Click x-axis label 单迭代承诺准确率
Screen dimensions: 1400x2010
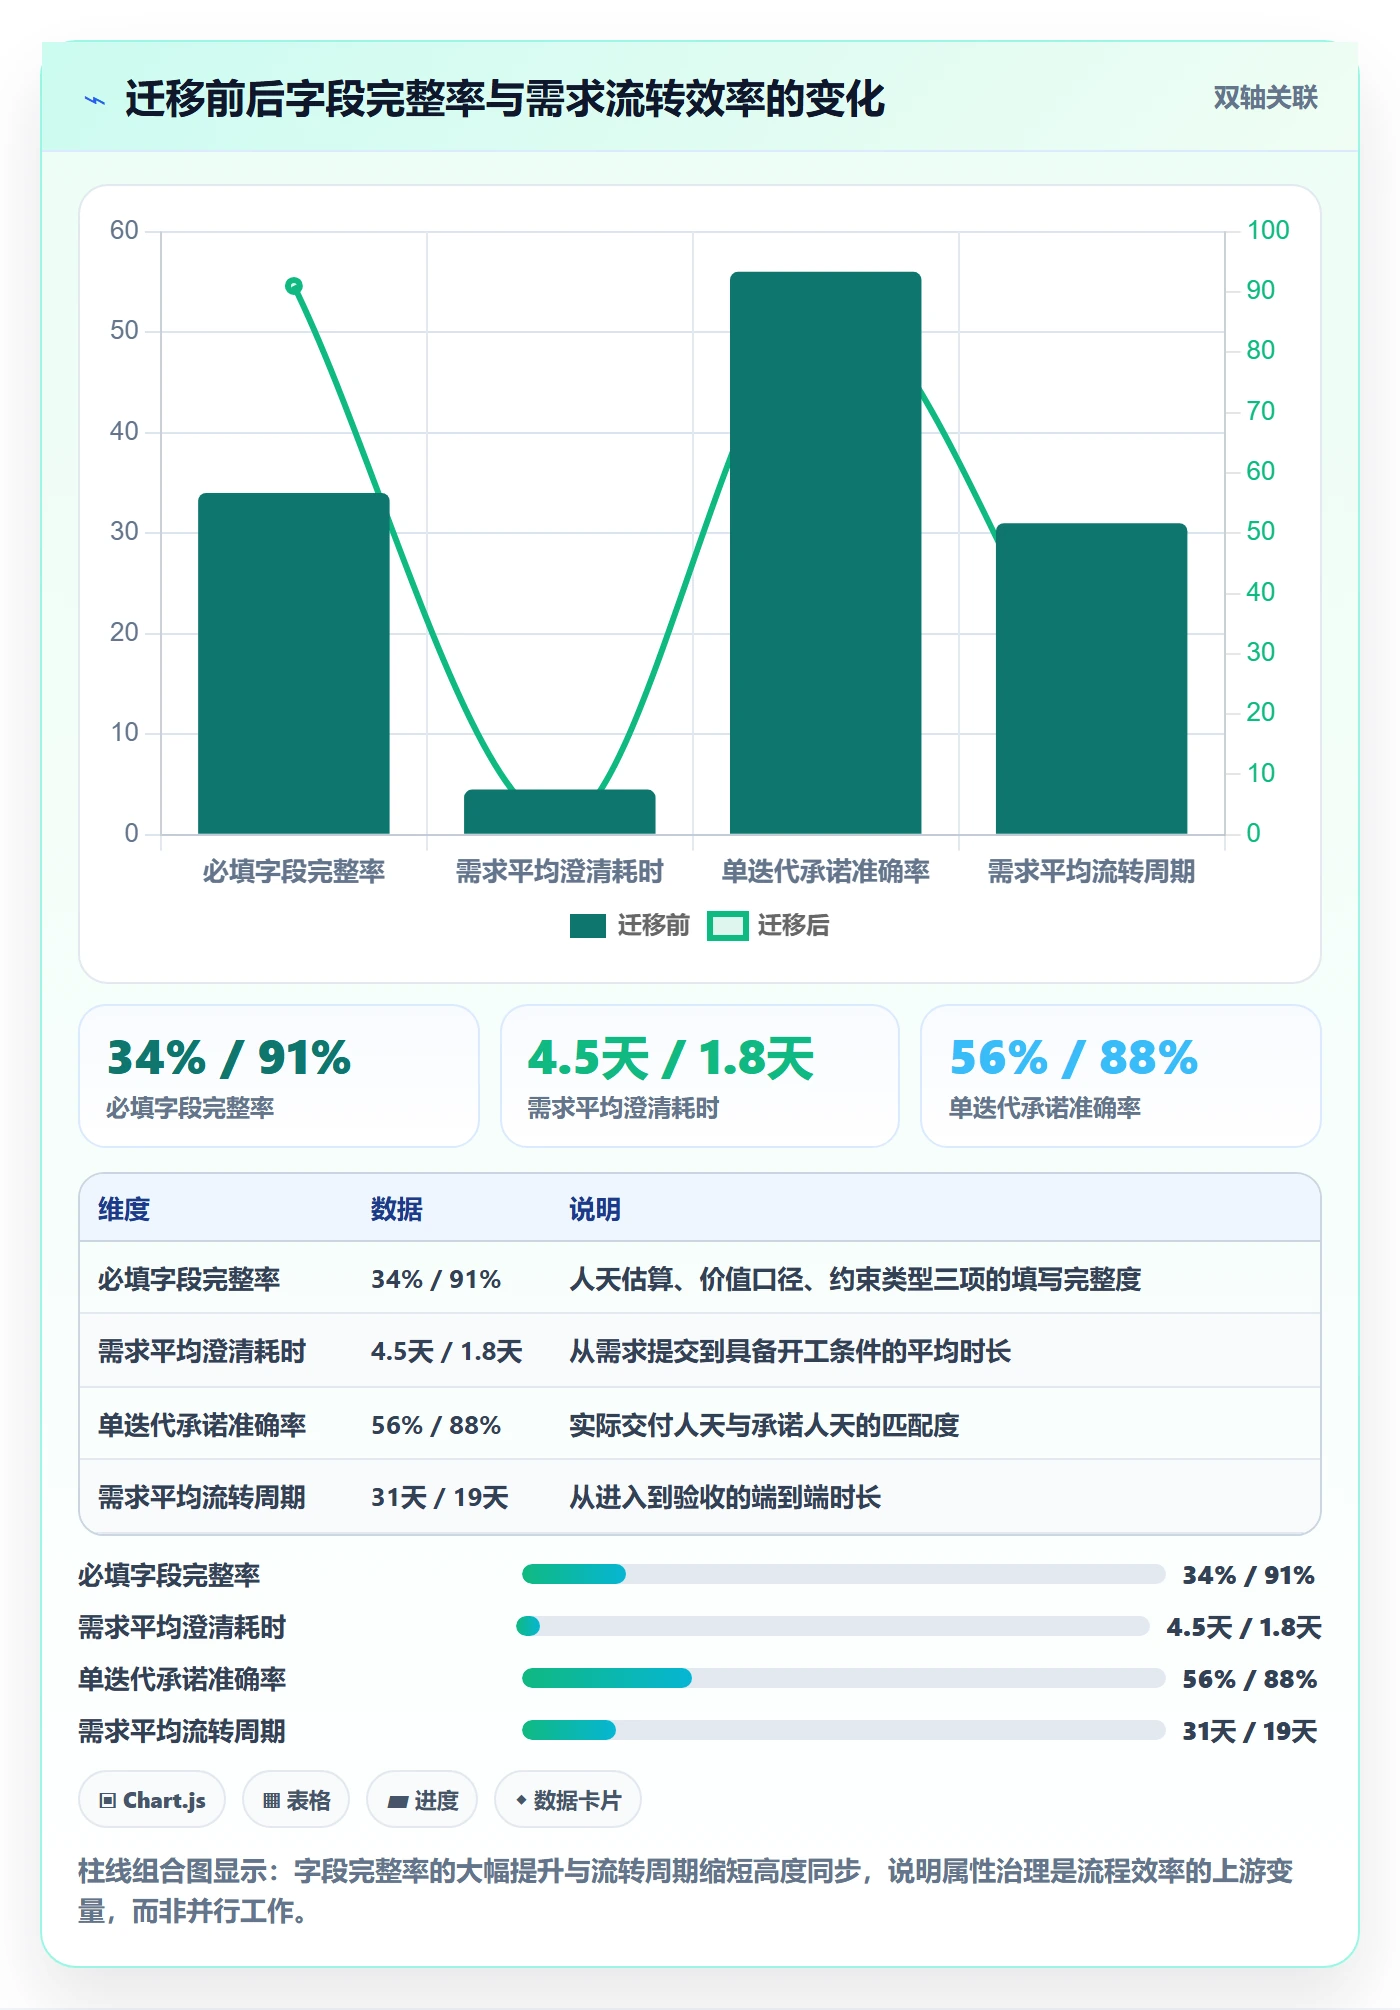[x=826, y=871]
